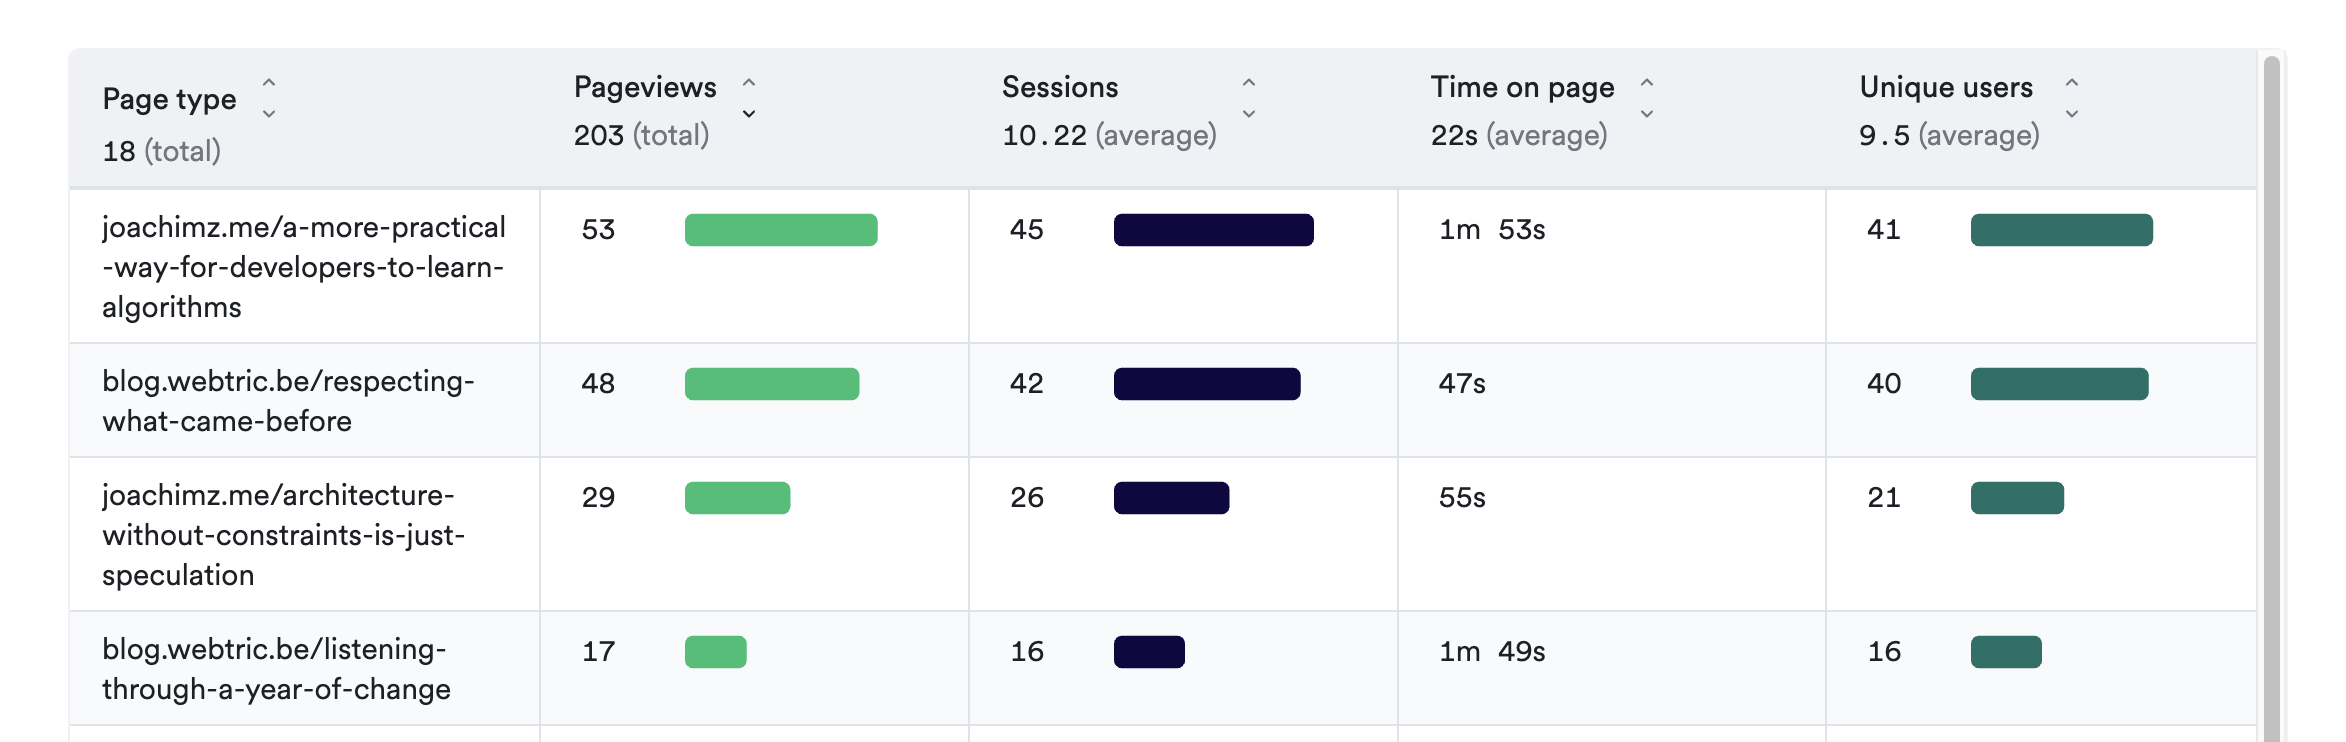Viewport: 2346px width, 742px height.
Task: Sort by Time on page arrows
Action: [x=1646, y=98]
